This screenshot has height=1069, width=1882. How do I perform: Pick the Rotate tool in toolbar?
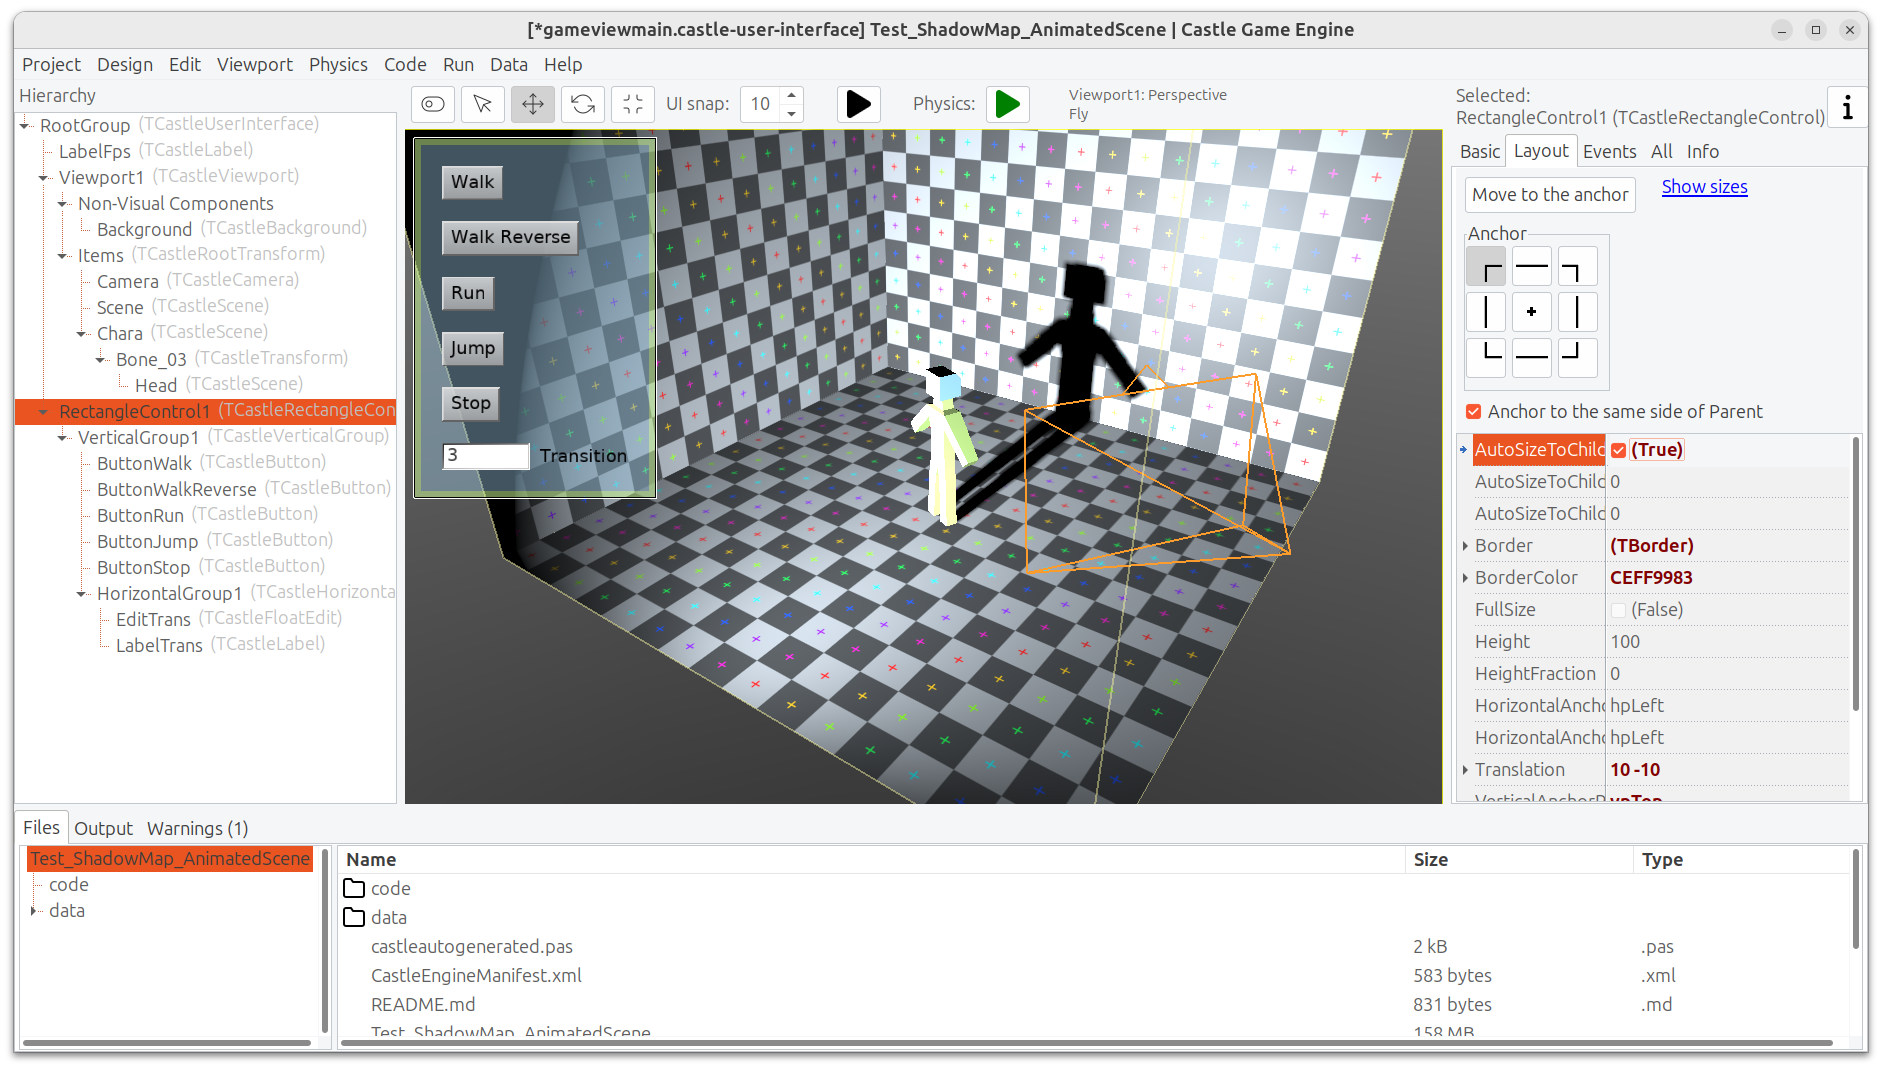click(x=583, y=104)
